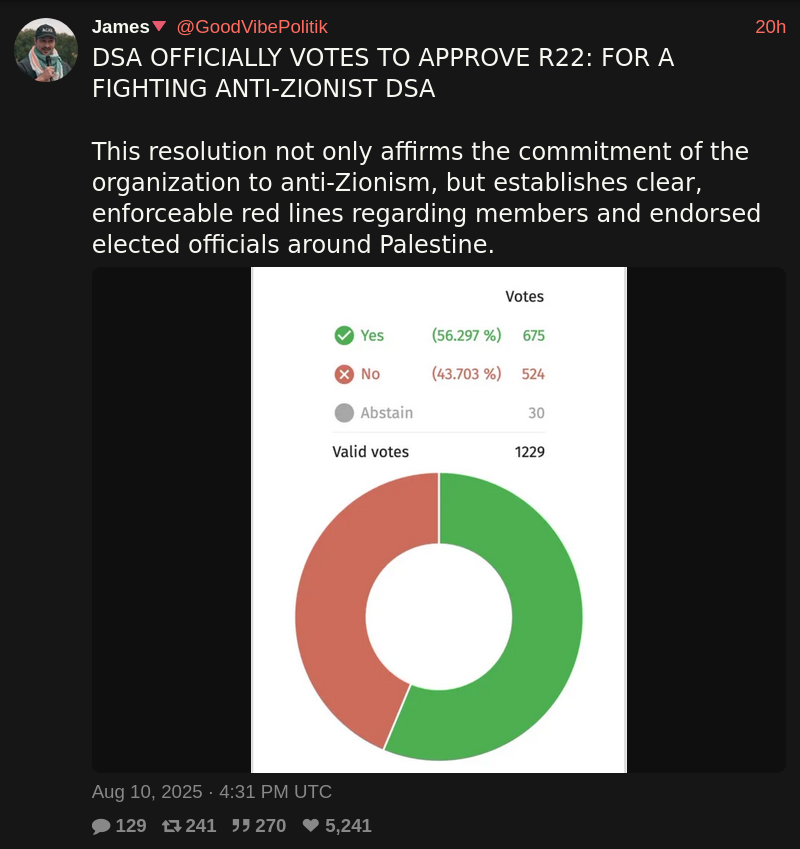
Task: Click the red triangle badge beside James
Action: click(159, 25)
